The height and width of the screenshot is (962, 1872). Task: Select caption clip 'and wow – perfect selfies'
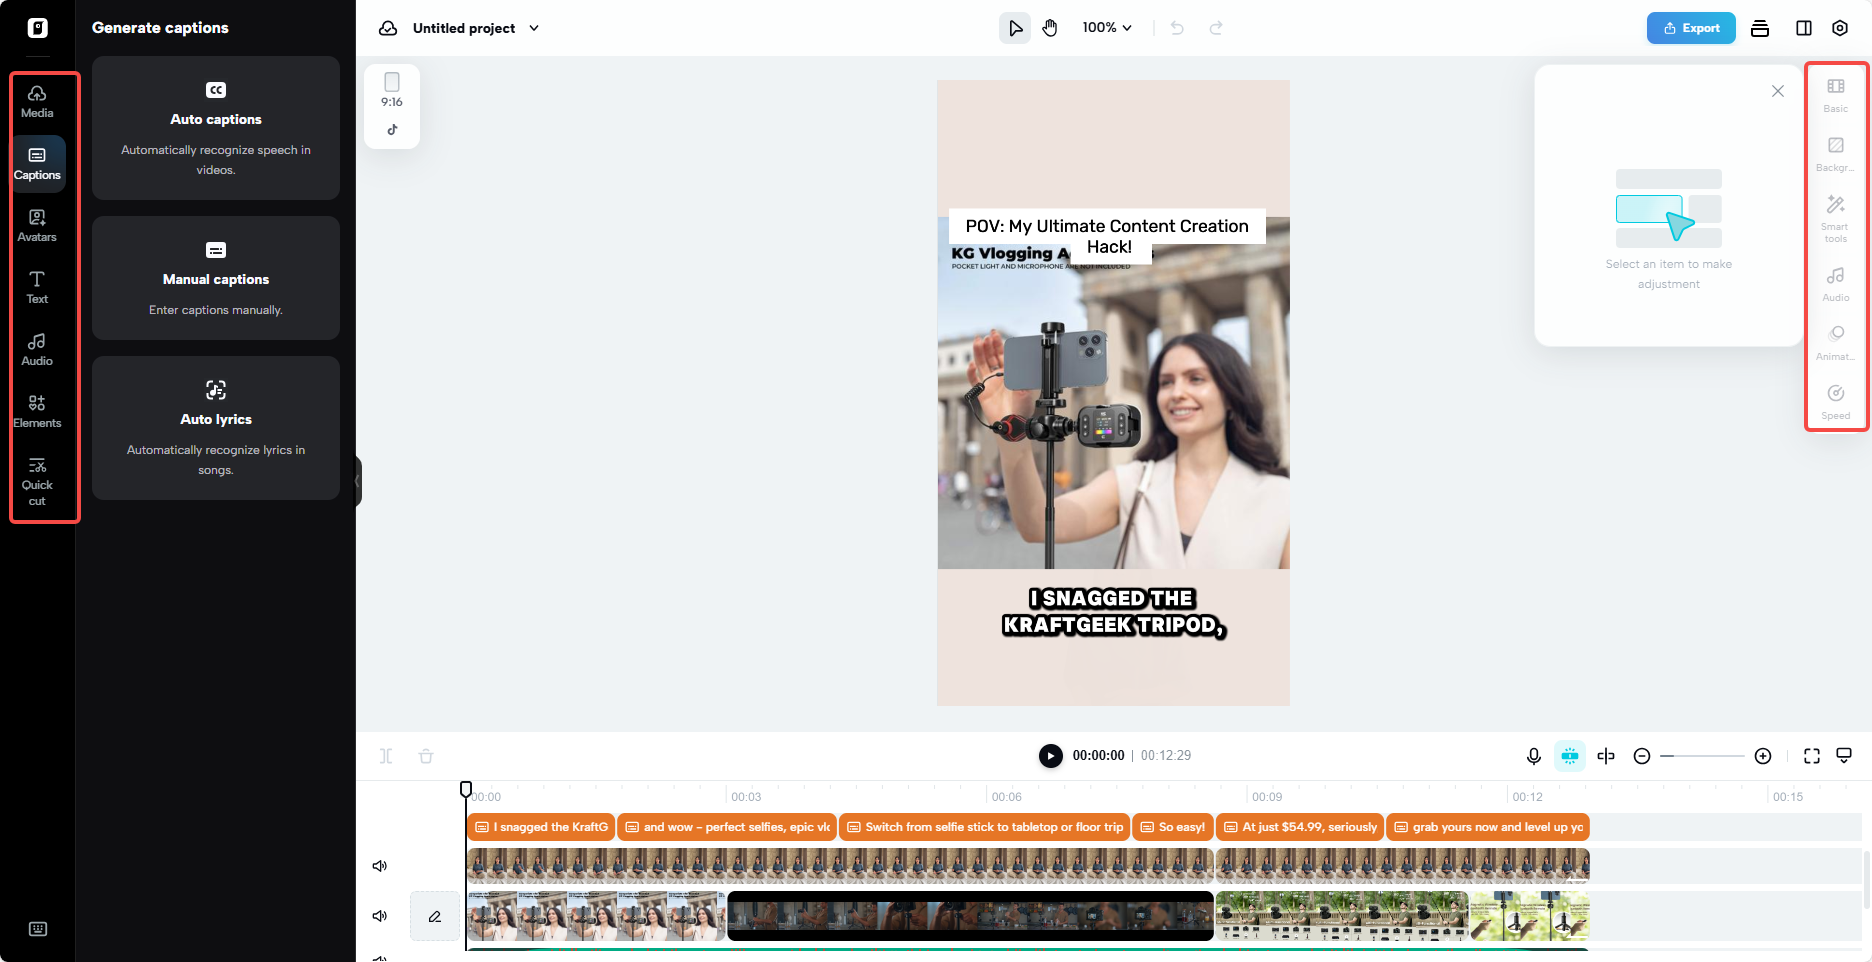(x=727, y=827)
